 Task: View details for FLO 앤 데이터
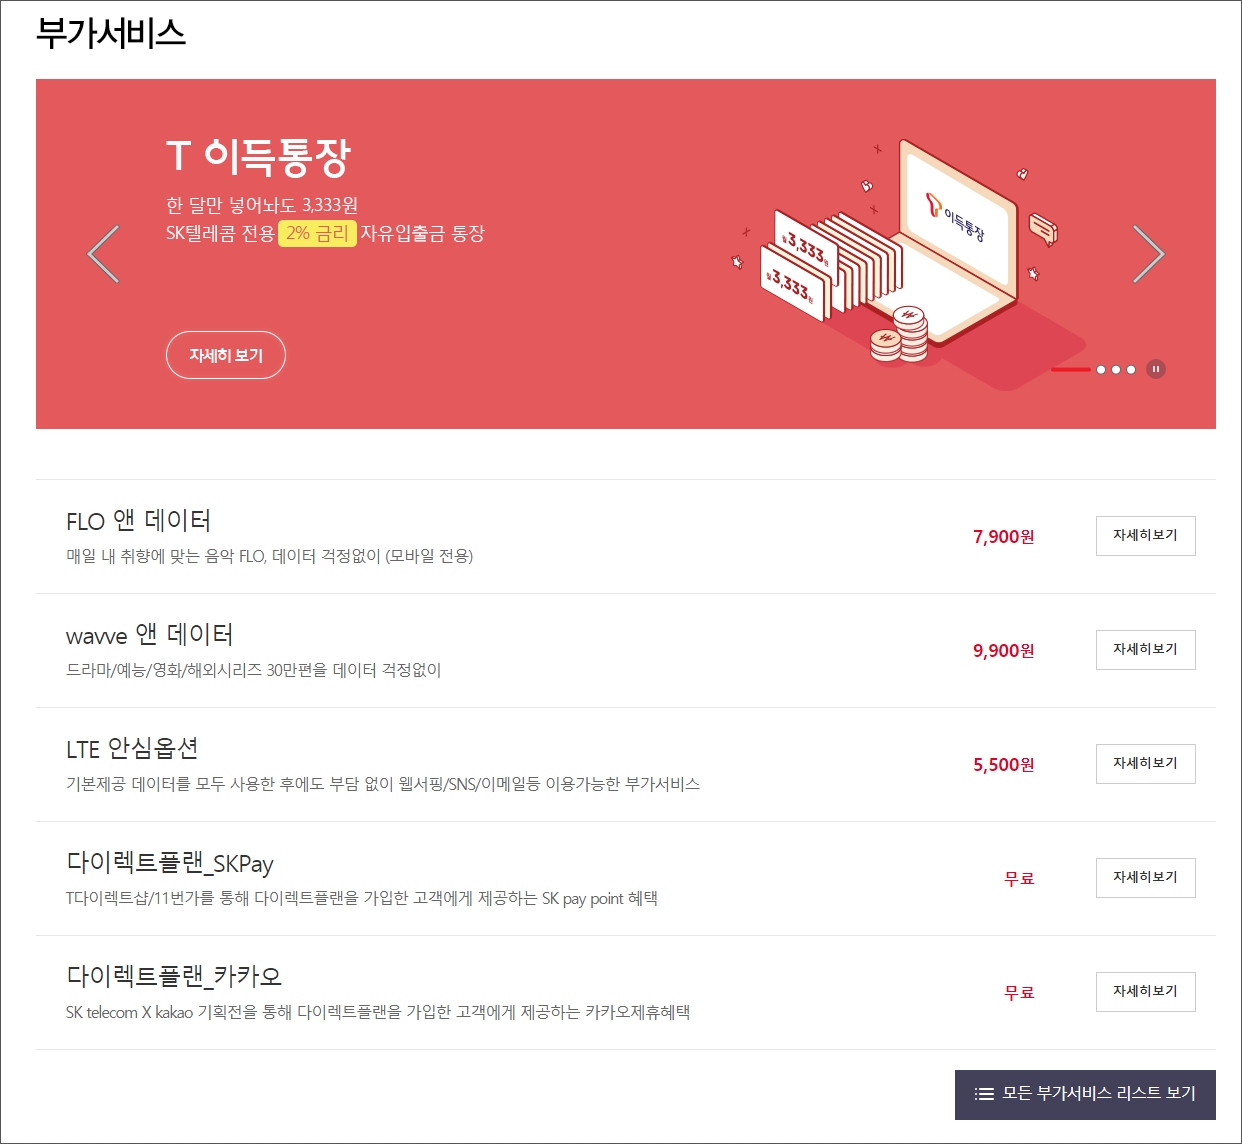1146,536
